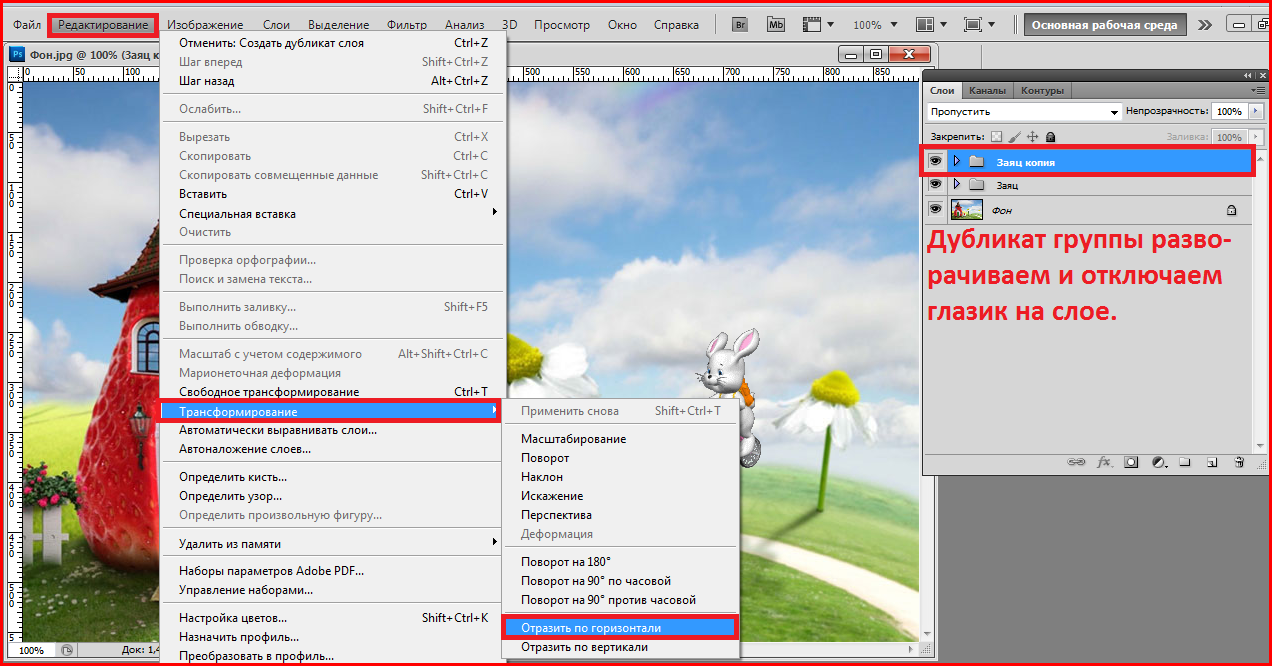
Task: Select Перспектива in the transform submenu
Action: (x=620, y=515)
